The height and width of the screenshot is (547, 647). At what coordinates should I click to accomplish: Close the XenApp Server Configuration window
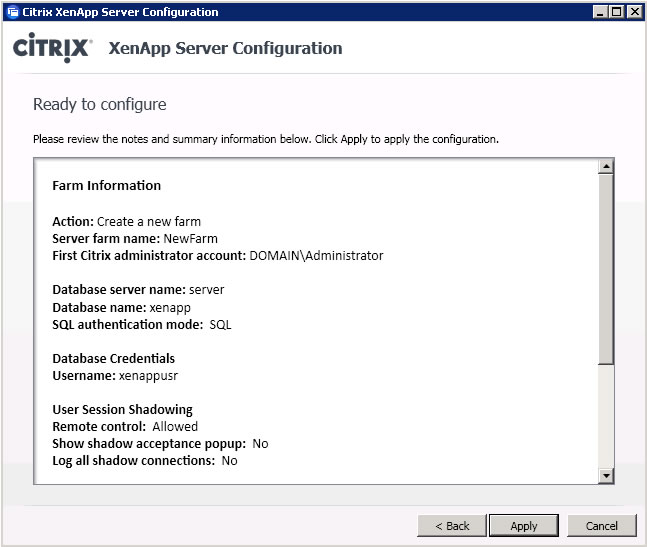tap(634, 12)
